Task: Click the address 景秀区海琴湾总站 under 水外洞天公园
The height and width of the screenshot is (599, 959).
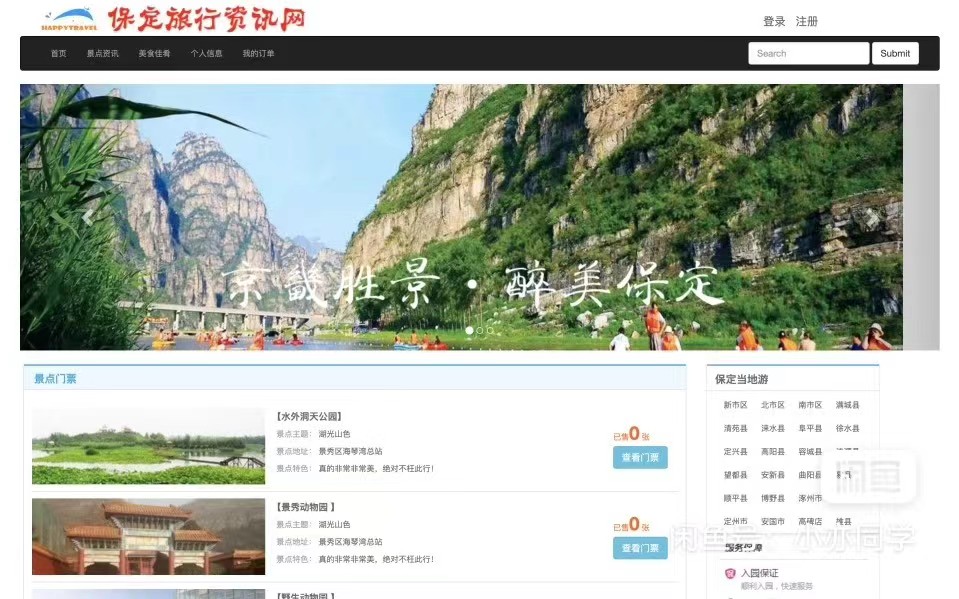Action: [x=350, y=451]
